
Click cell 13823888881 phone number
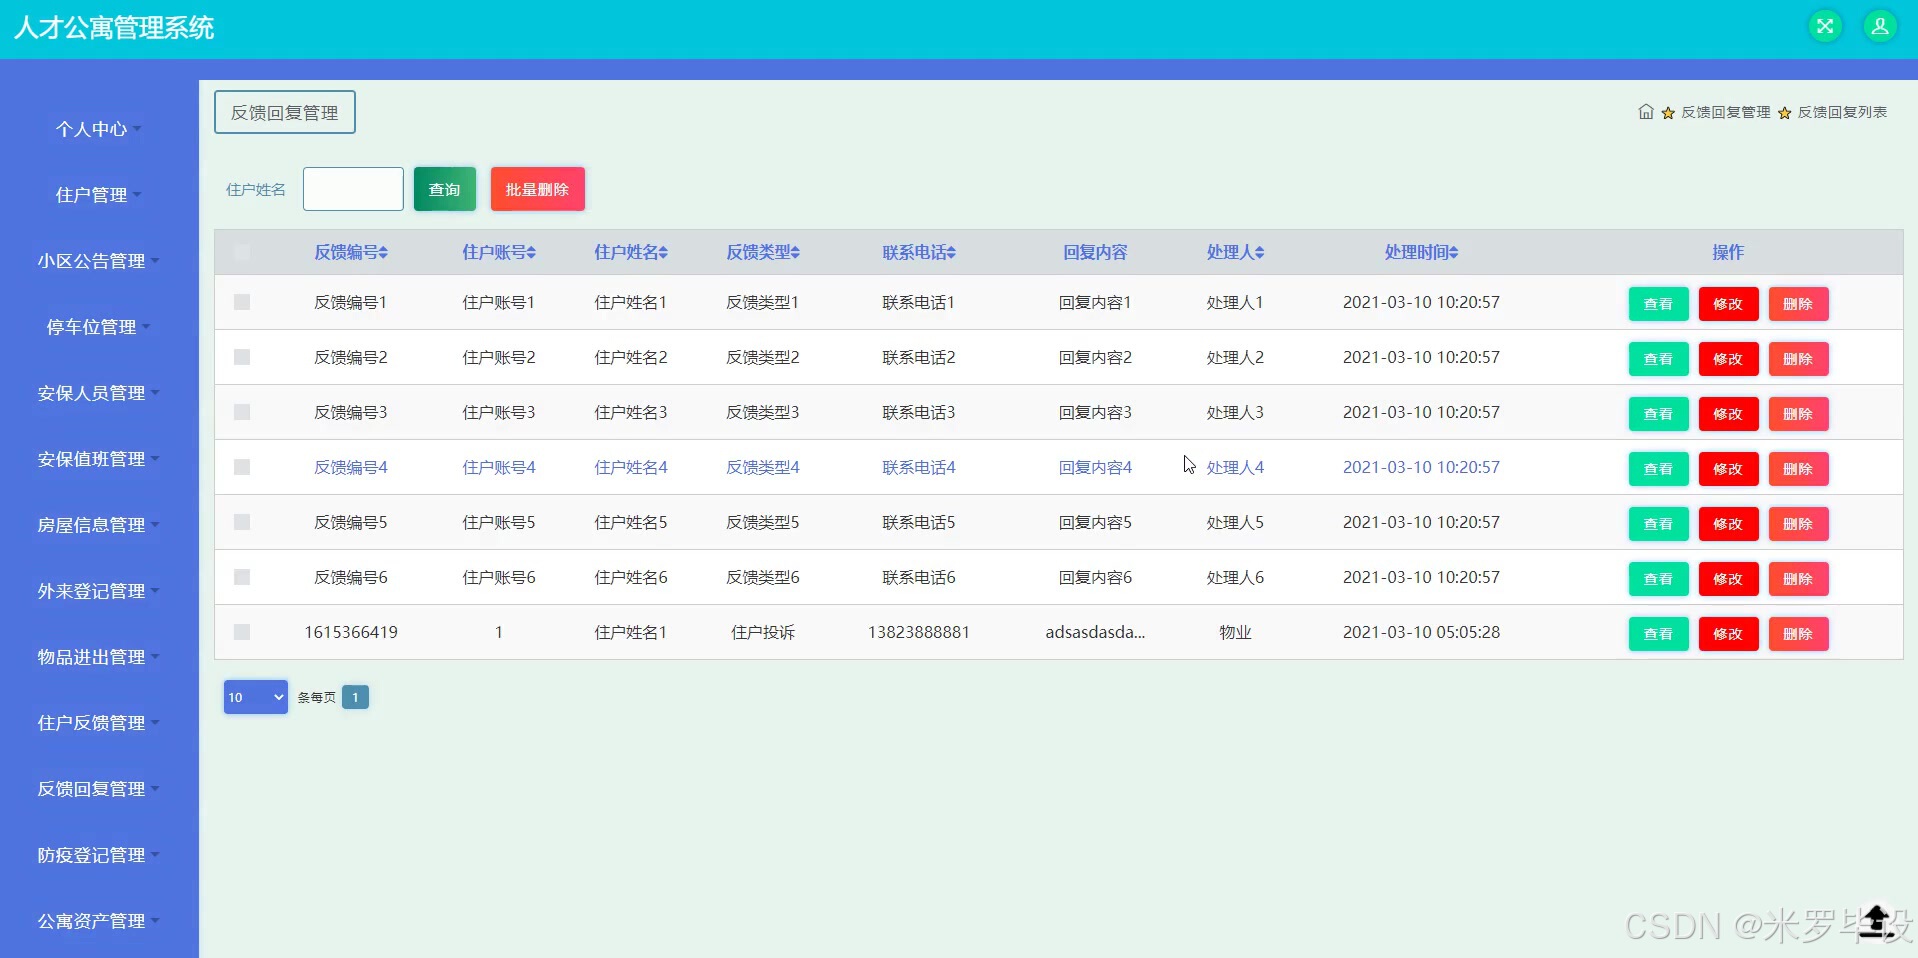pyautogui.click(x=919, y=632)
